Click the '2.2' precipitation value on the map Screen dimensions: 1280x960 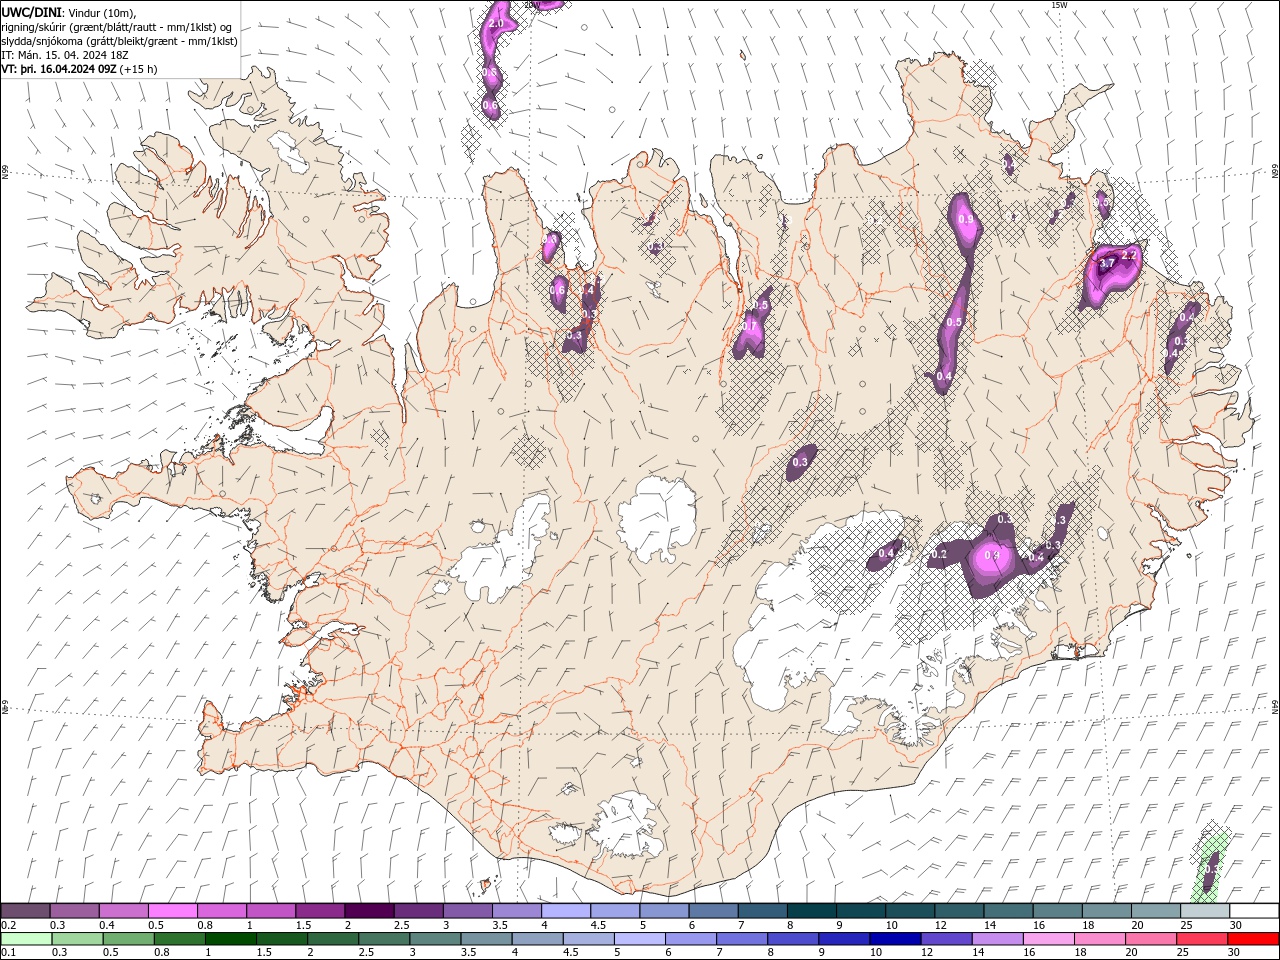coord(1129,255)
